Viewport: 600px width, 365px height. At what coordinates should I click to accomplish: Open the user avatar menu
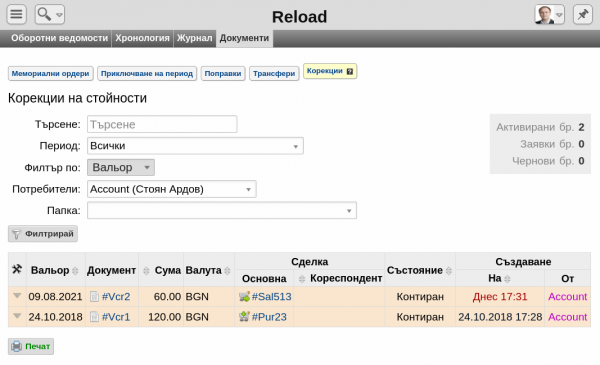point(549,15)
